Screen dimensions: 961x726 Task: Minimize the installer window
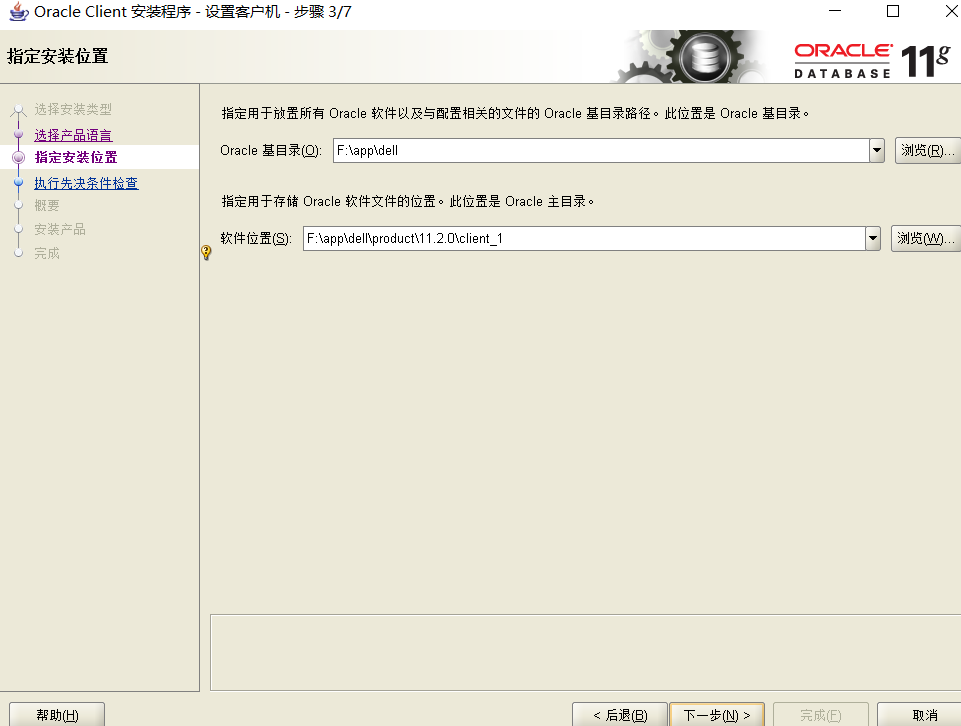[835, 11]
